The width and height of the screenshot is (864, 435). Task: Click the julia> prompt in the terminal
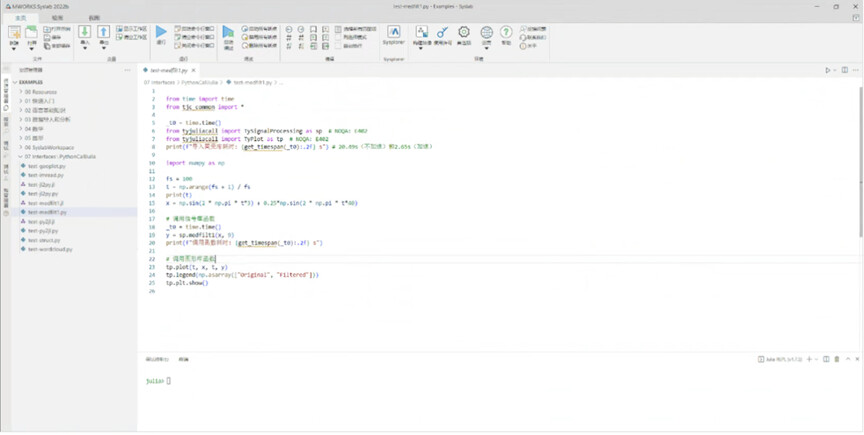click(x=155, y=381)
